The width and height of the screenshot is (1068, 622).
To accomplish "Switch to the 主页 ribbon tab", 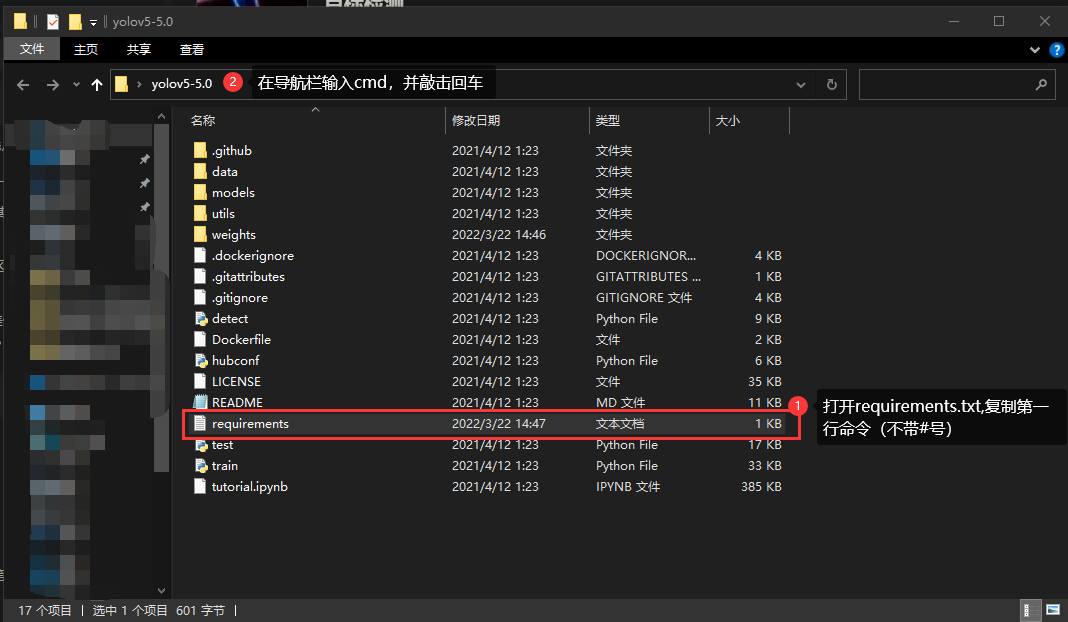I will tap(86, 50).
